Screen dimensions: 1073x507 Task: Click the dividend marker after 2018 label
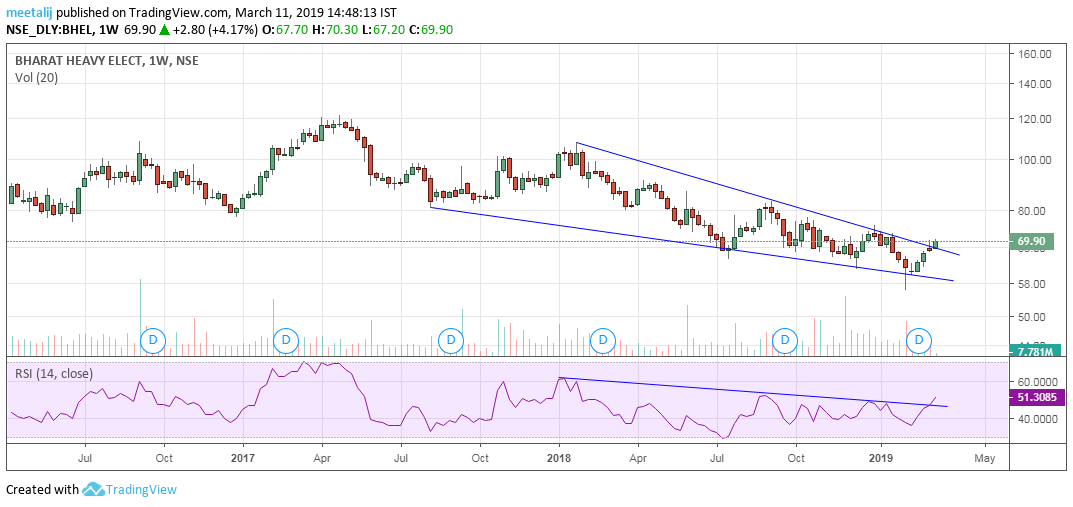[x=603, y=339]
